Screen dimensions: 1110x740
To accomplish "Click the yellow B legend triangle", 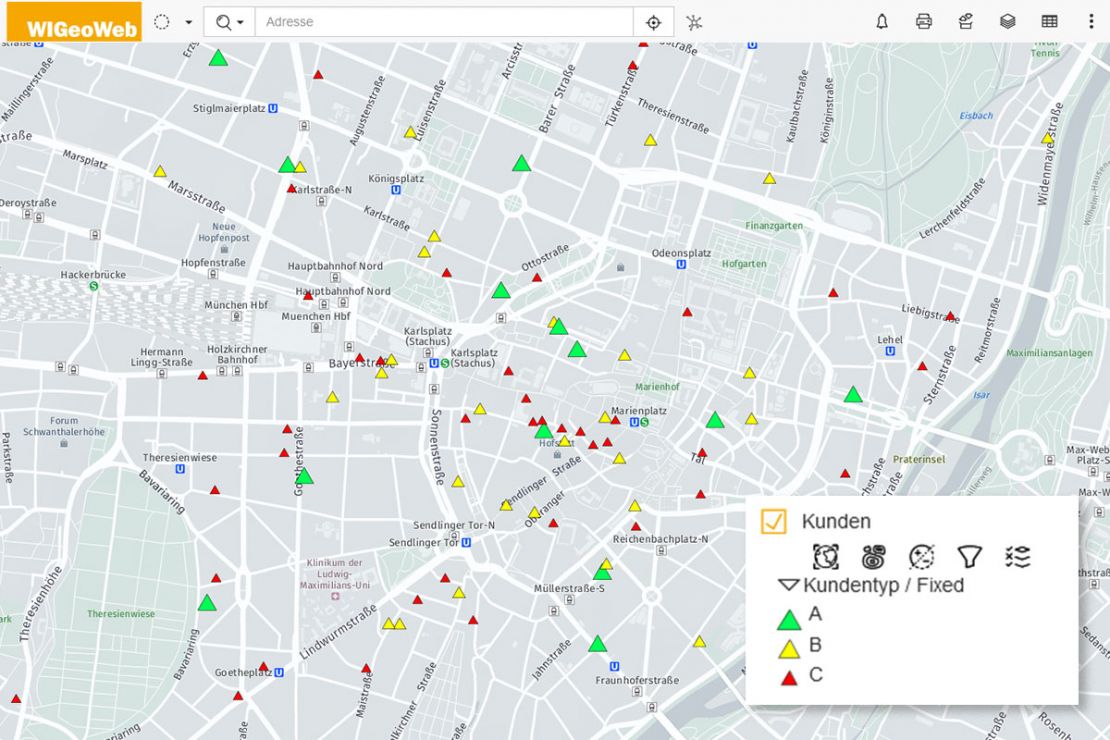I will (789, 648).
